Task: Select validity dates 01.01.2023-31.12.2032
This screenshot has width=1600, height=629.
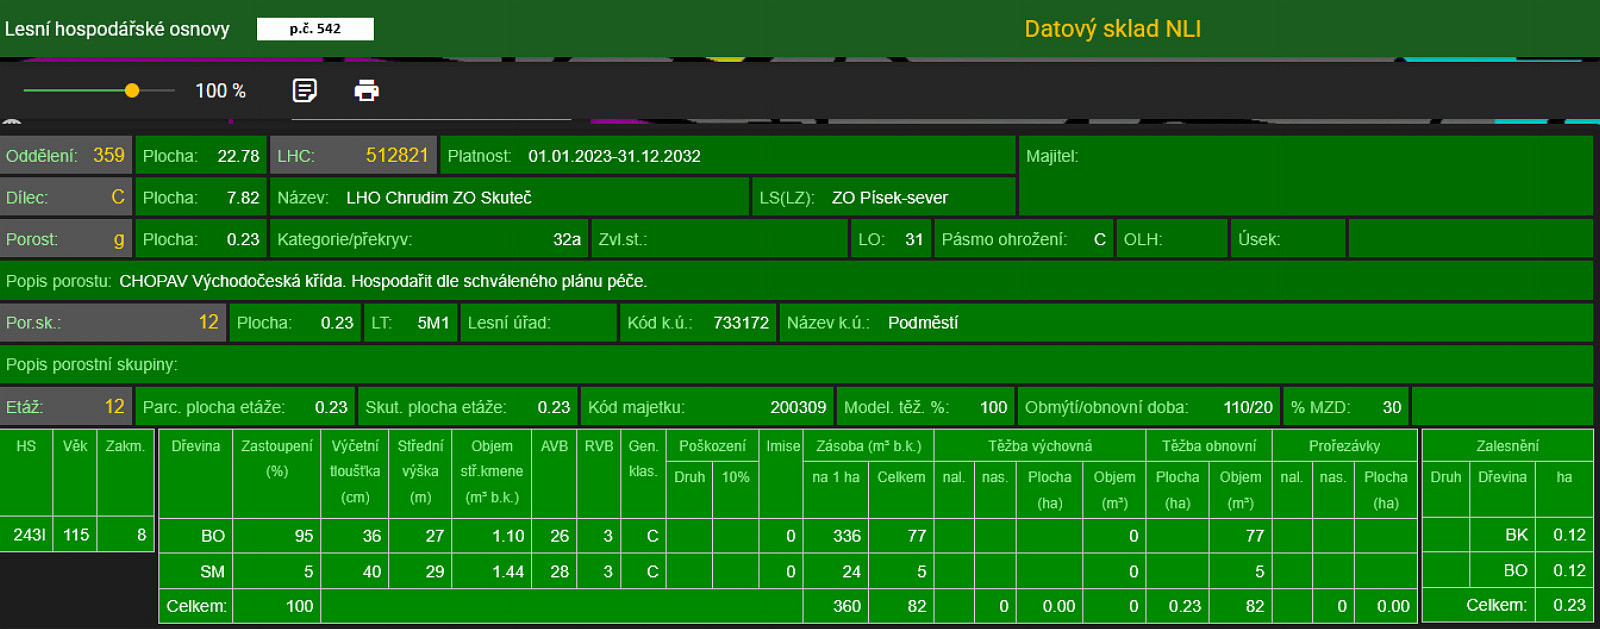Action: click(614, 156)
